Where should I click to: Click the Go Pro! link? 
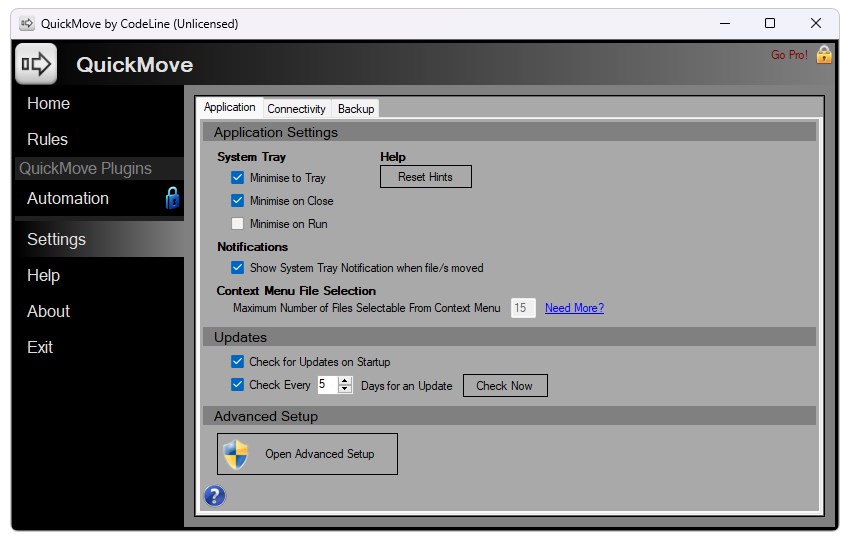tap(789, 55)
